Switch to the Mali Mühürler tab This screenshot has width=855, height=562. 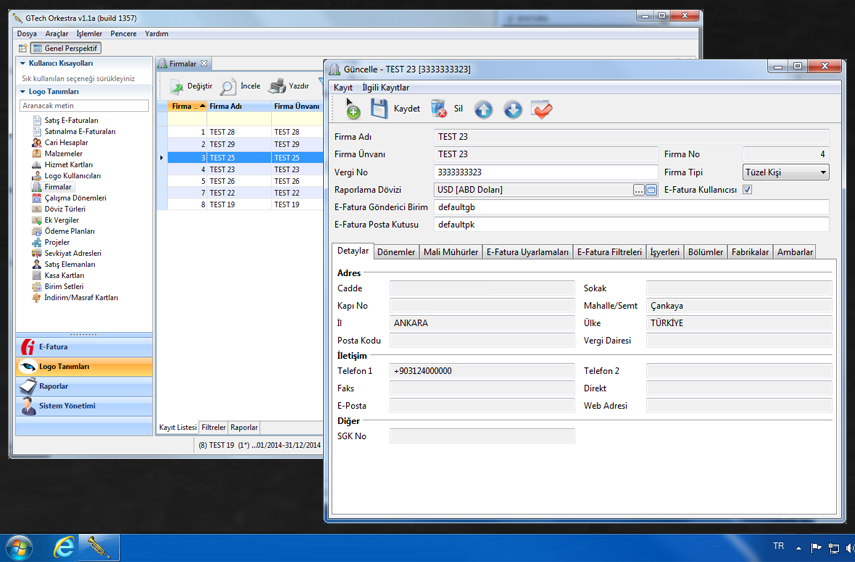450,252
